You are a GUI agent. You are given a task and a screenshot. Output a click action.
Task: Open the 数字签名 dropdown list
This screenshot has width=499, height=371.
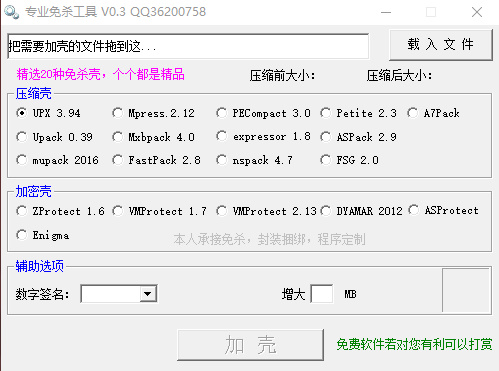tap(148, 294)
